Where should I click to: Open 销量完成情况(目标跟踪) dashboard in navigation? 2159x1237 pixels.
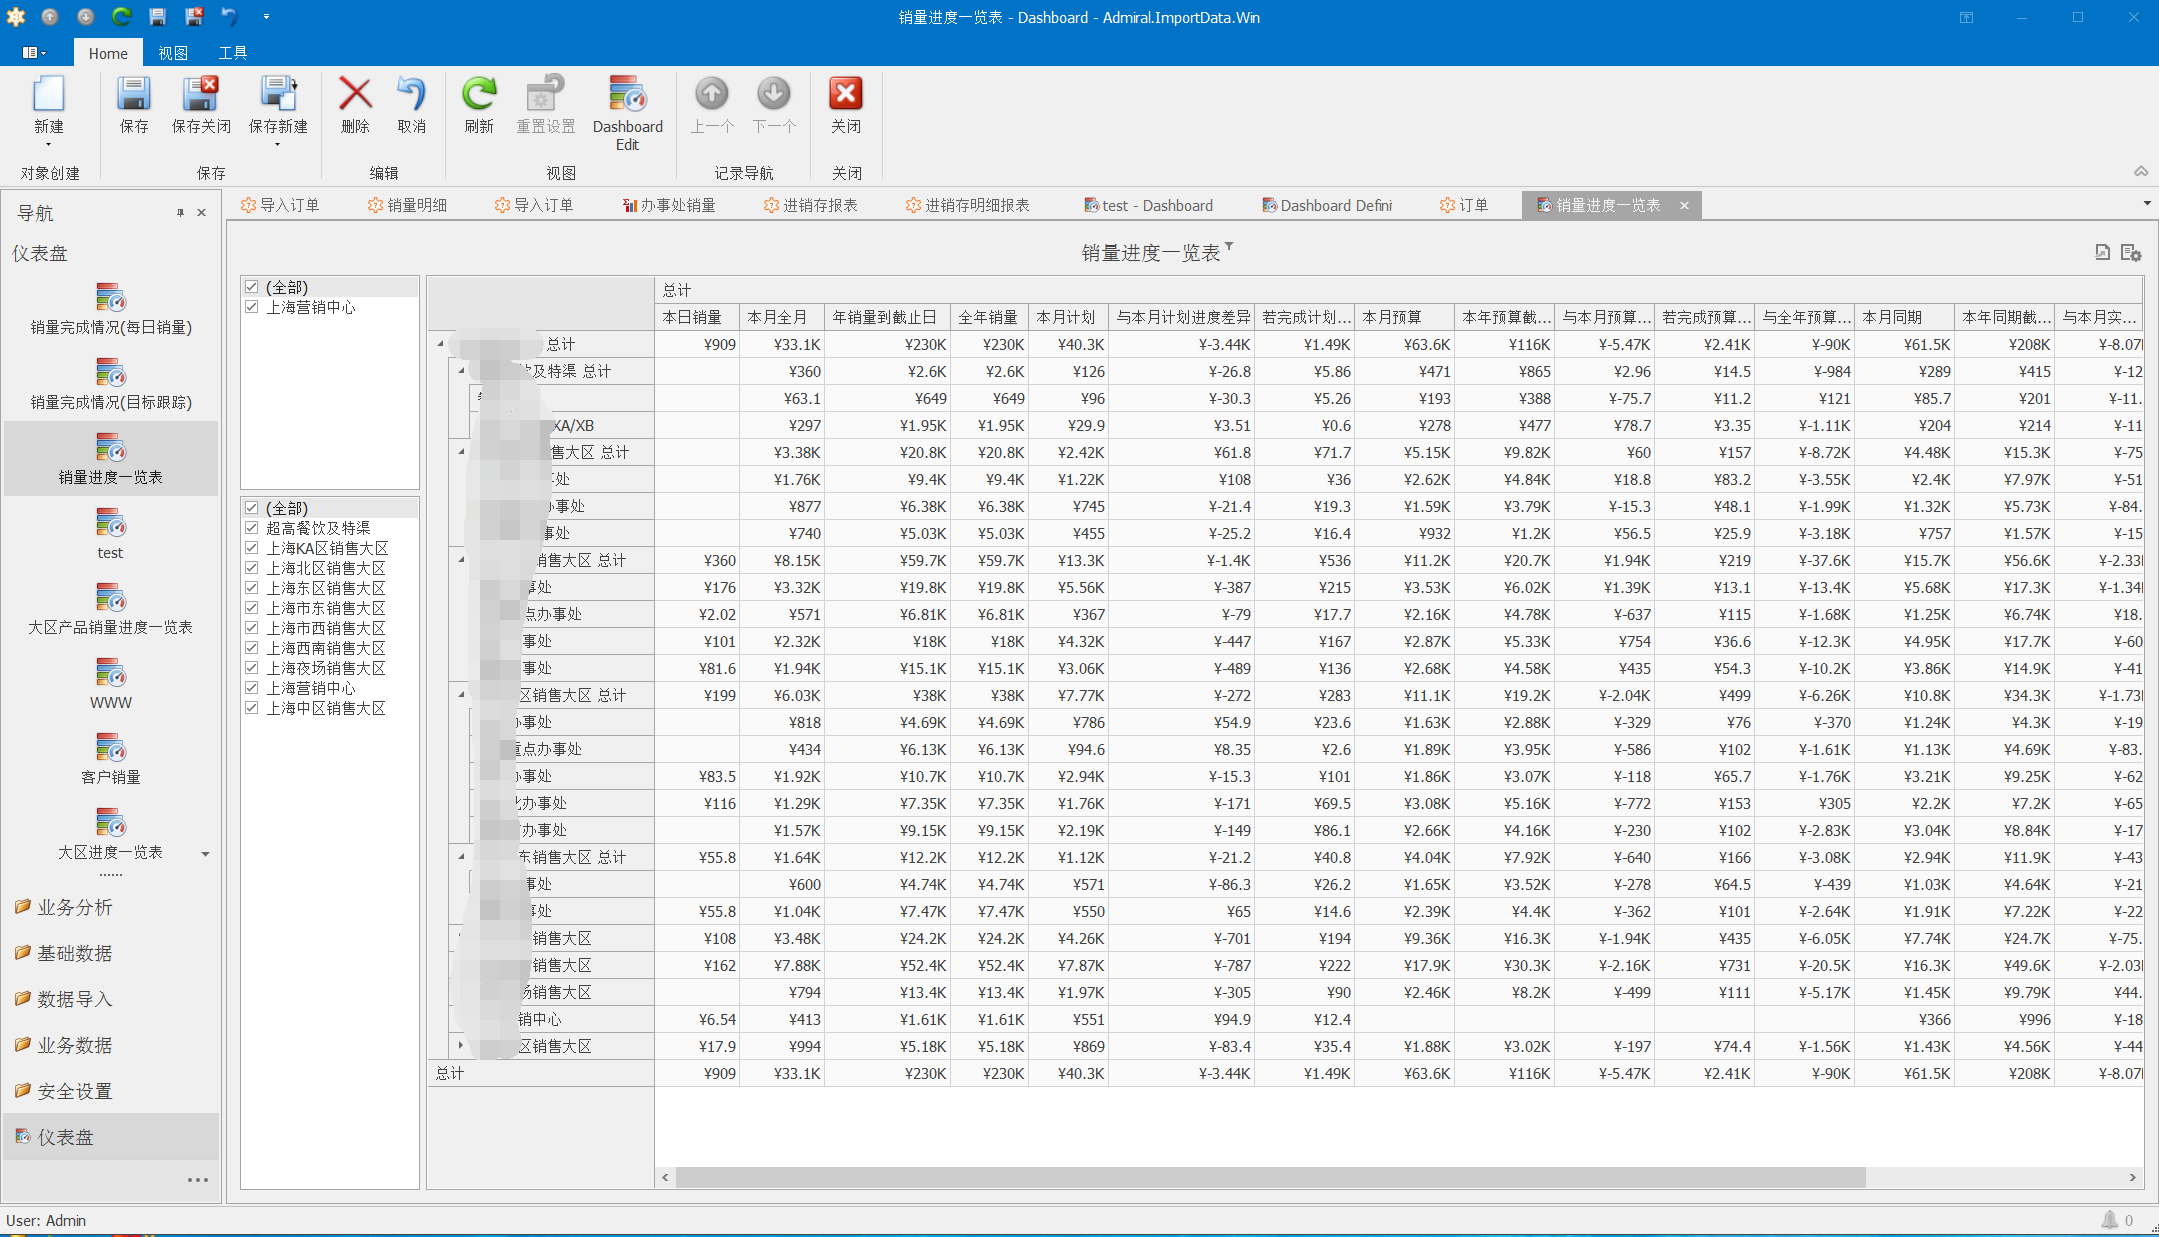click(111, 383)
